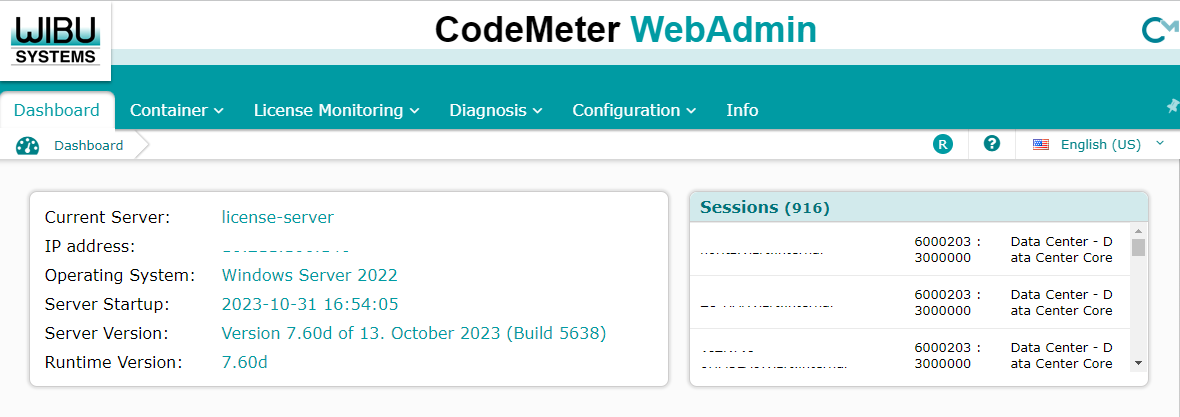
Task: Open the English (US) language selector
Action: 1100,144
